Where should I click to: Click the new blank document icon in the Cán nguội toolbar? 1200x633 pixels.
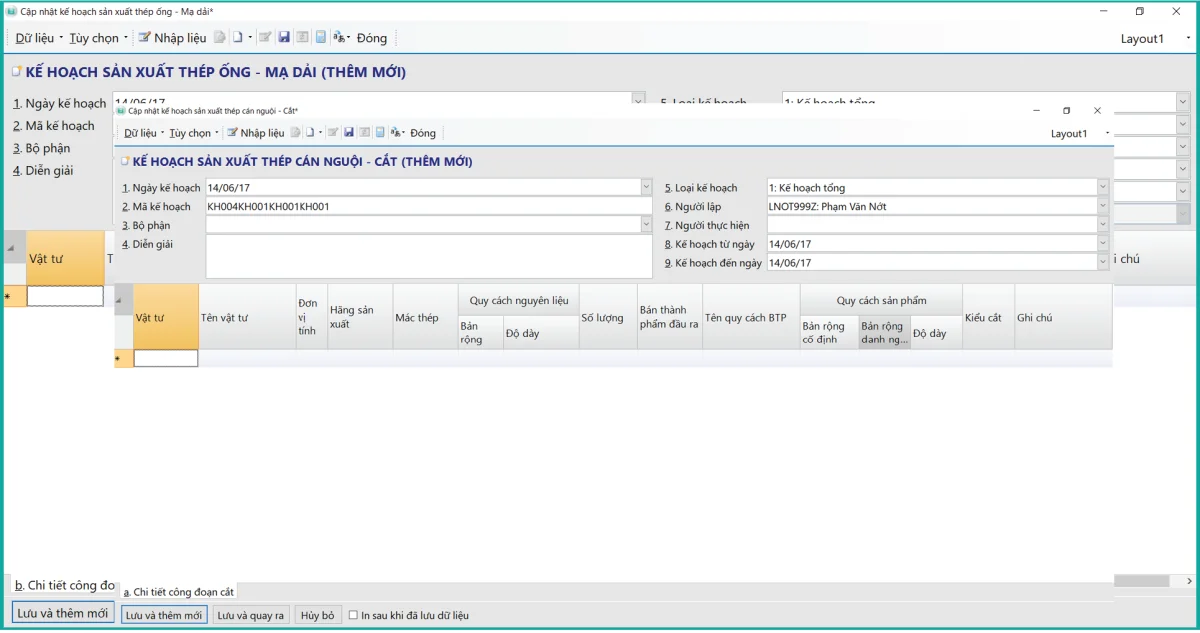coord(311,133)
